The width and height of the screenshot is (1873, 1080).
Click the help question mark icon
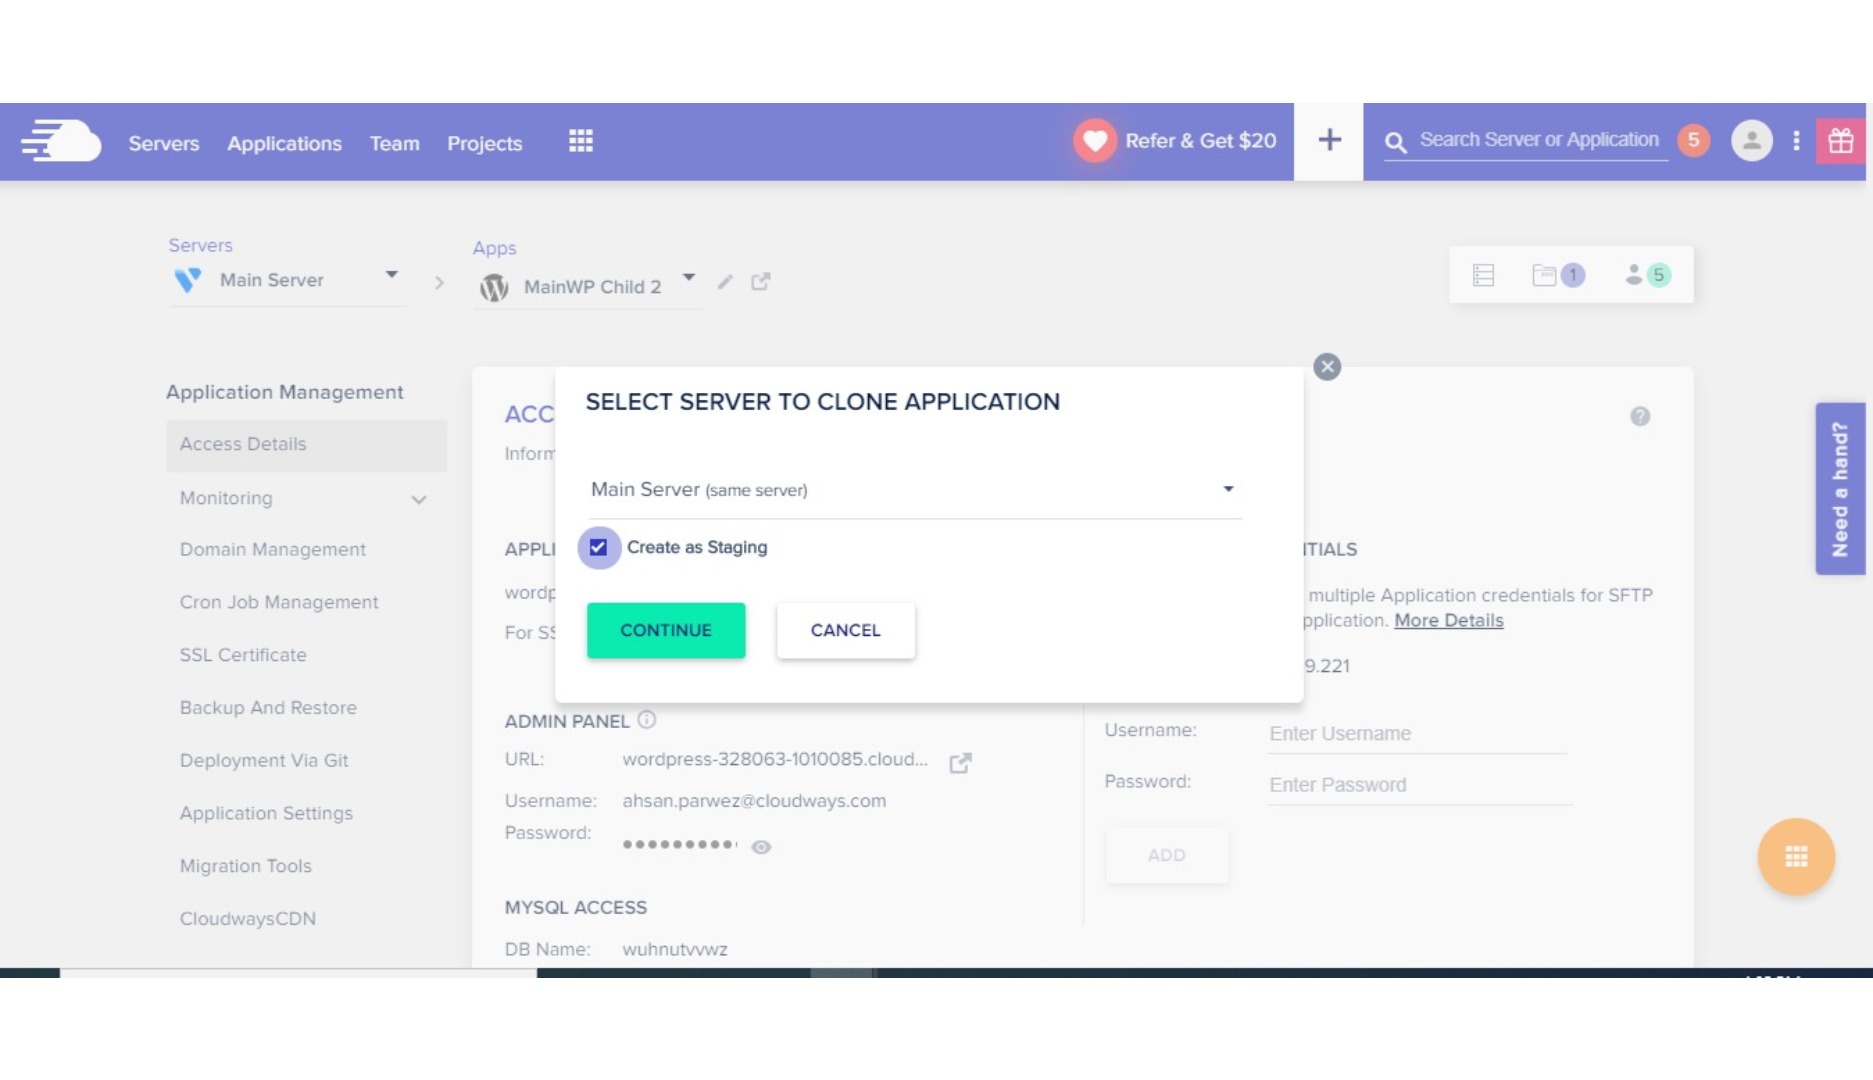click(1640, 416)
